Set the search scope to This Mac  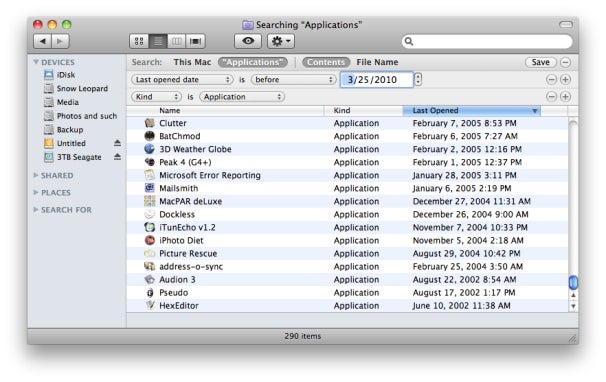click(192, 62)
